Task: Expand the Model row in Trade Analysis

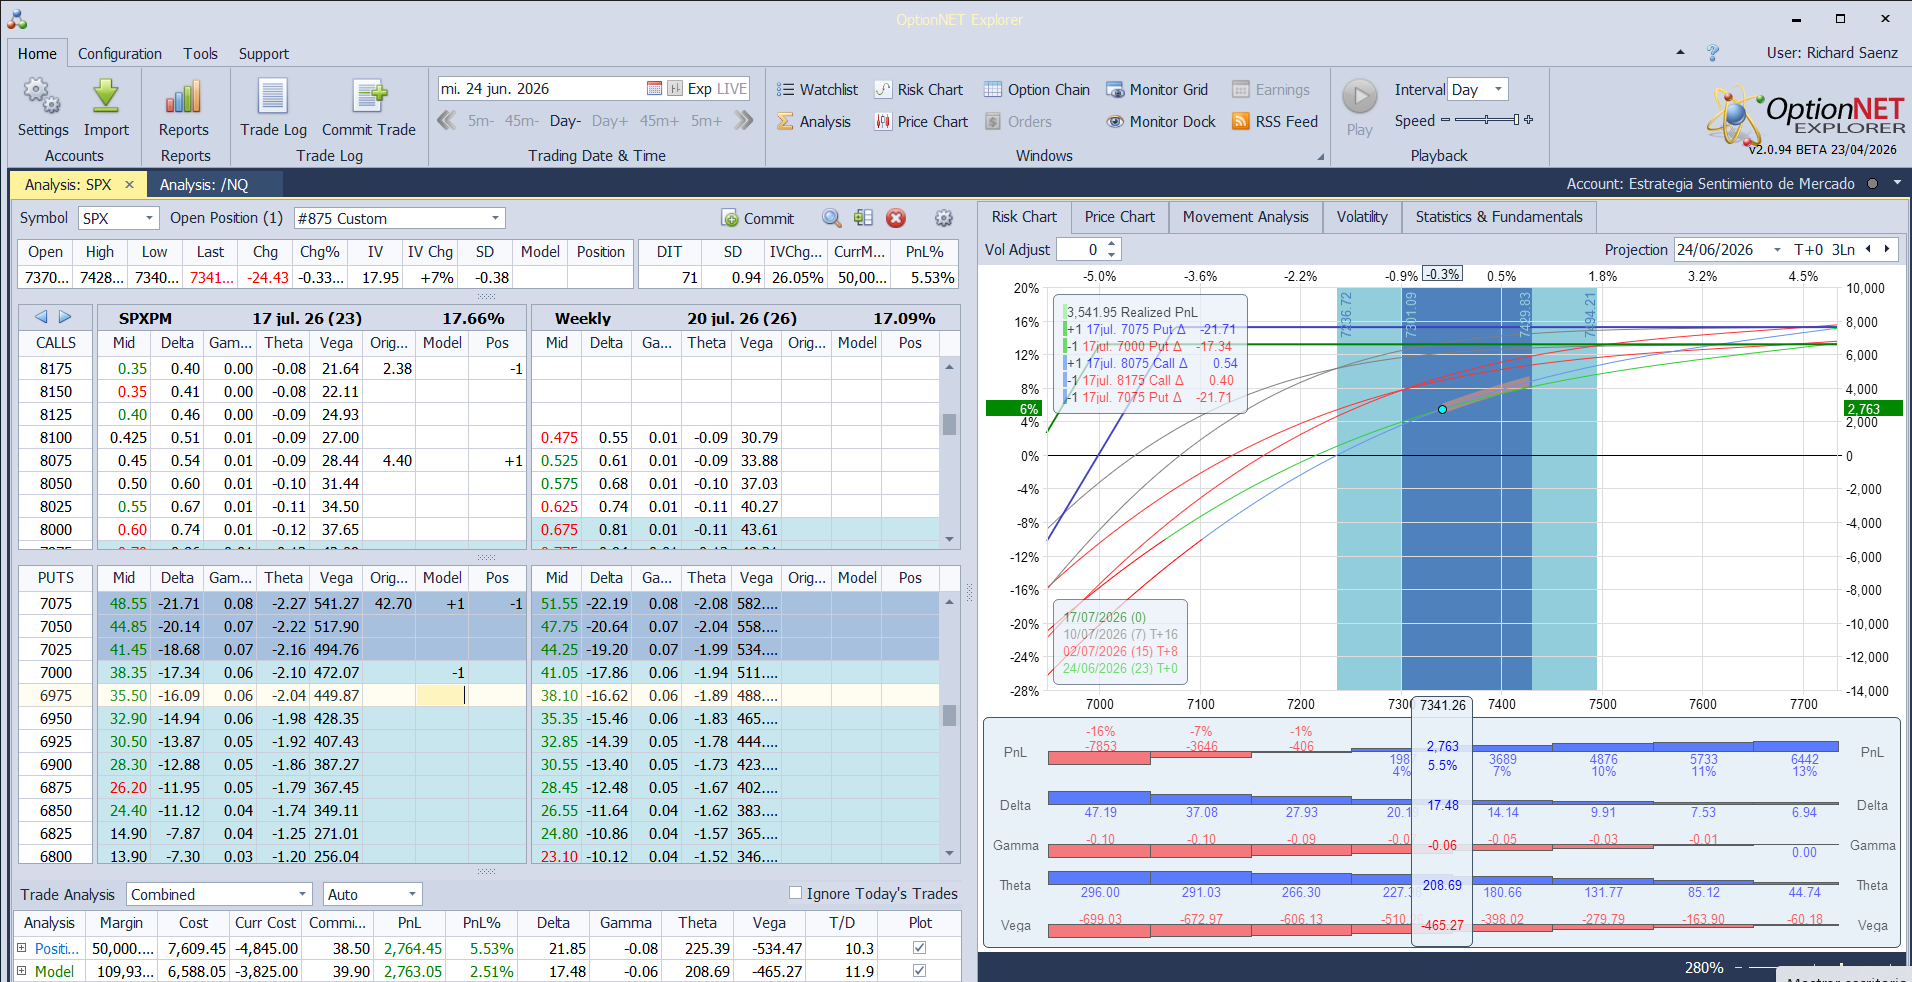Action: point(21,971)
